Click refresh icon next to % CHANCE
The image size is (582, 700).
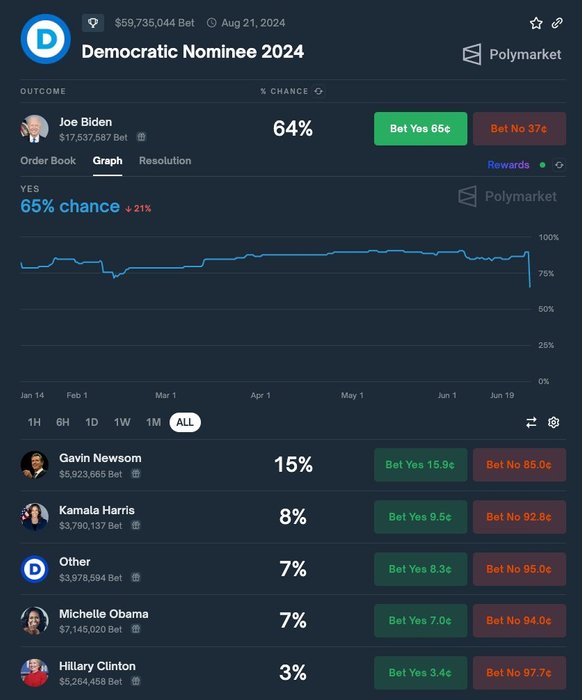[x=318, y=91]
